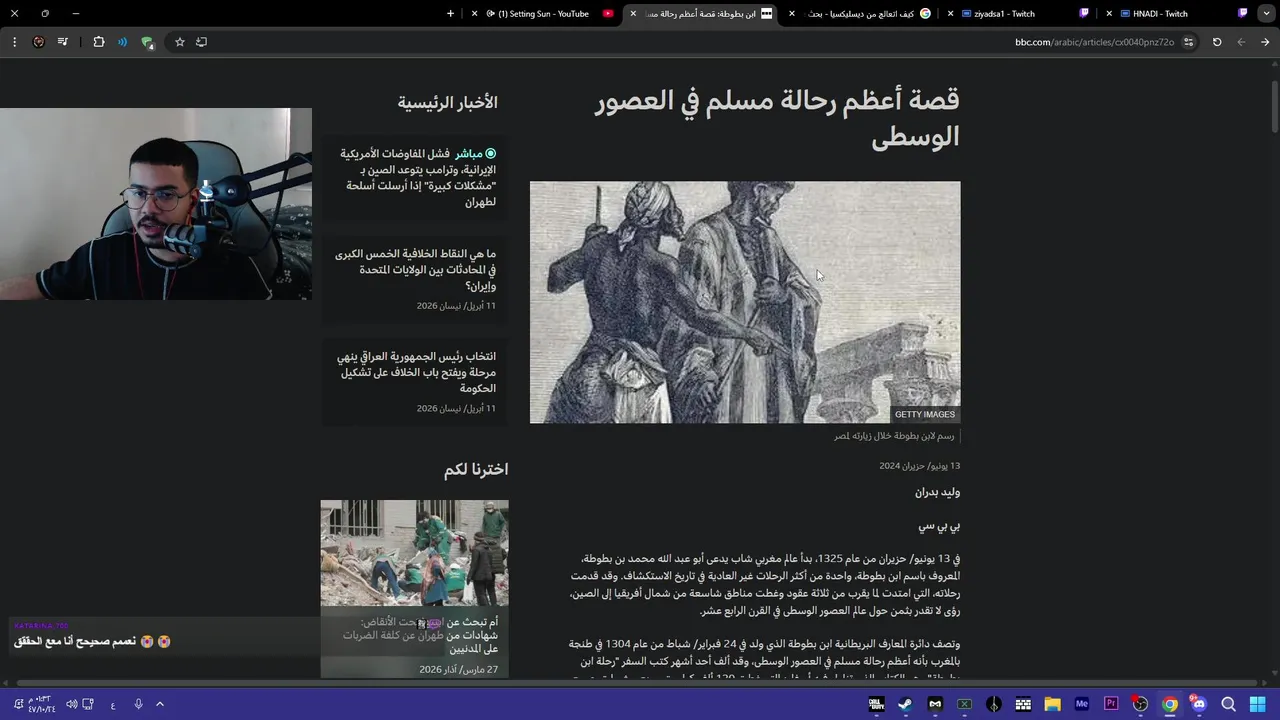Open Adobe Premiere Pro from taskbar
This screenshot has width=1280, height=720.
coord(1111,704)
